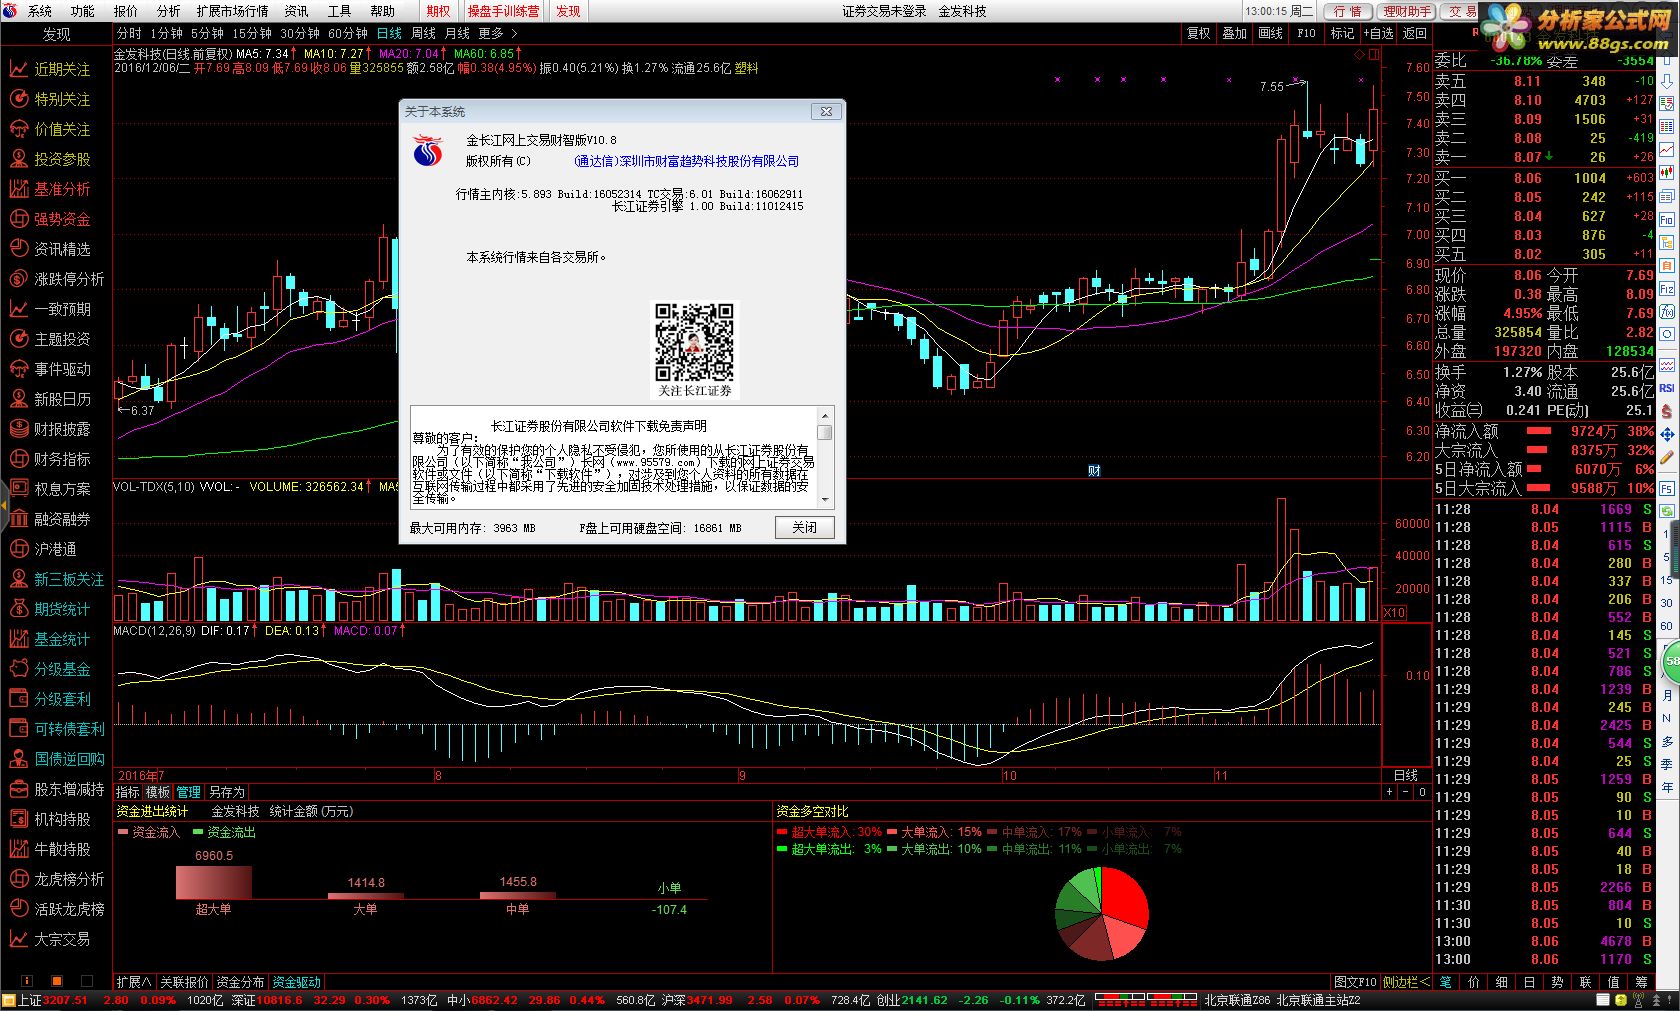1680x1011 pixels.
Task: Zoom out chart with − button
Action: [x=1406, y=792]
